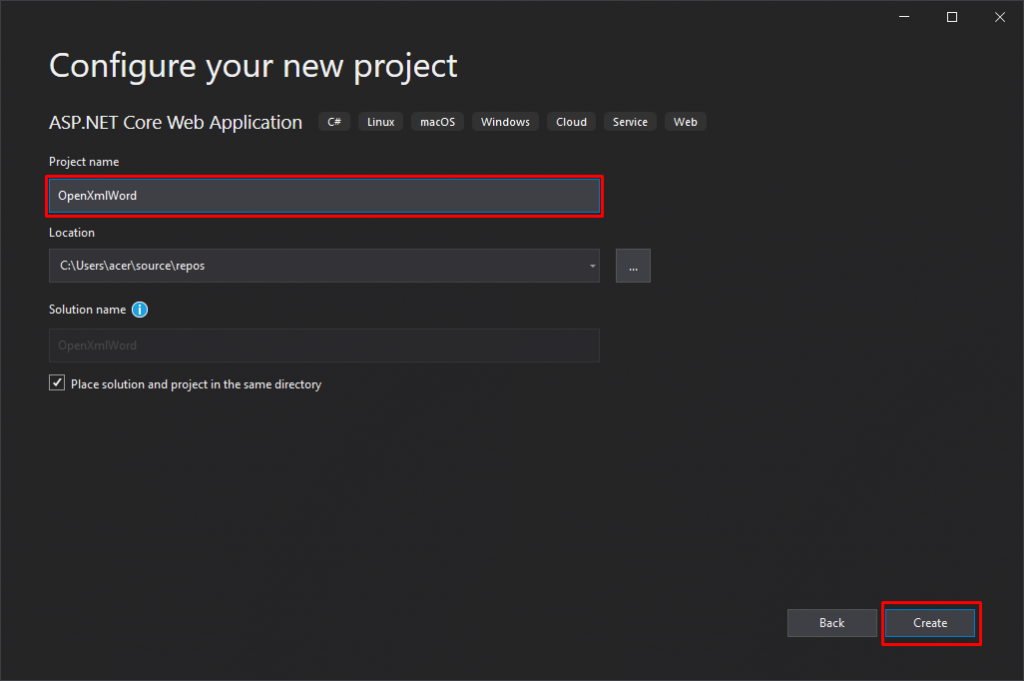Screen dimensions: 1024x681
Task: Click the Windows tag
Action: coord(505,122)
